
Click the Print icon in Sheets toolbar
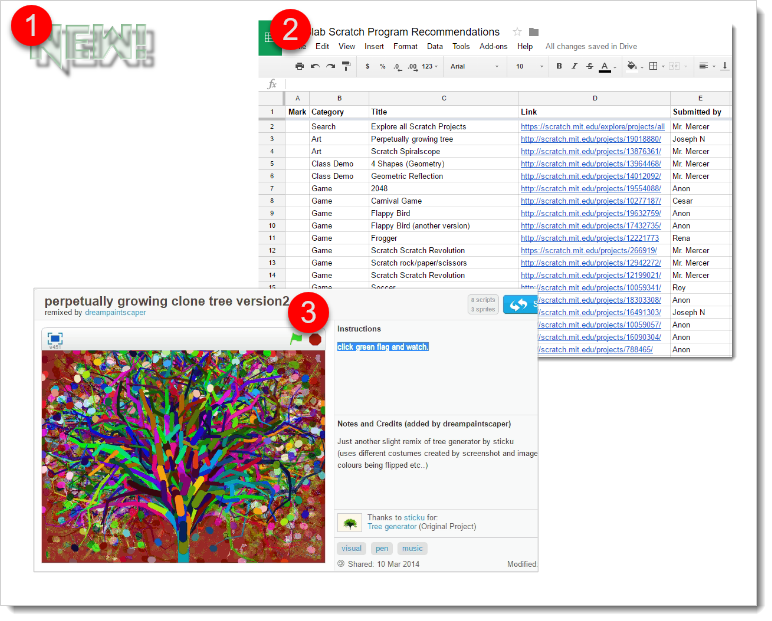coord(299,66)
